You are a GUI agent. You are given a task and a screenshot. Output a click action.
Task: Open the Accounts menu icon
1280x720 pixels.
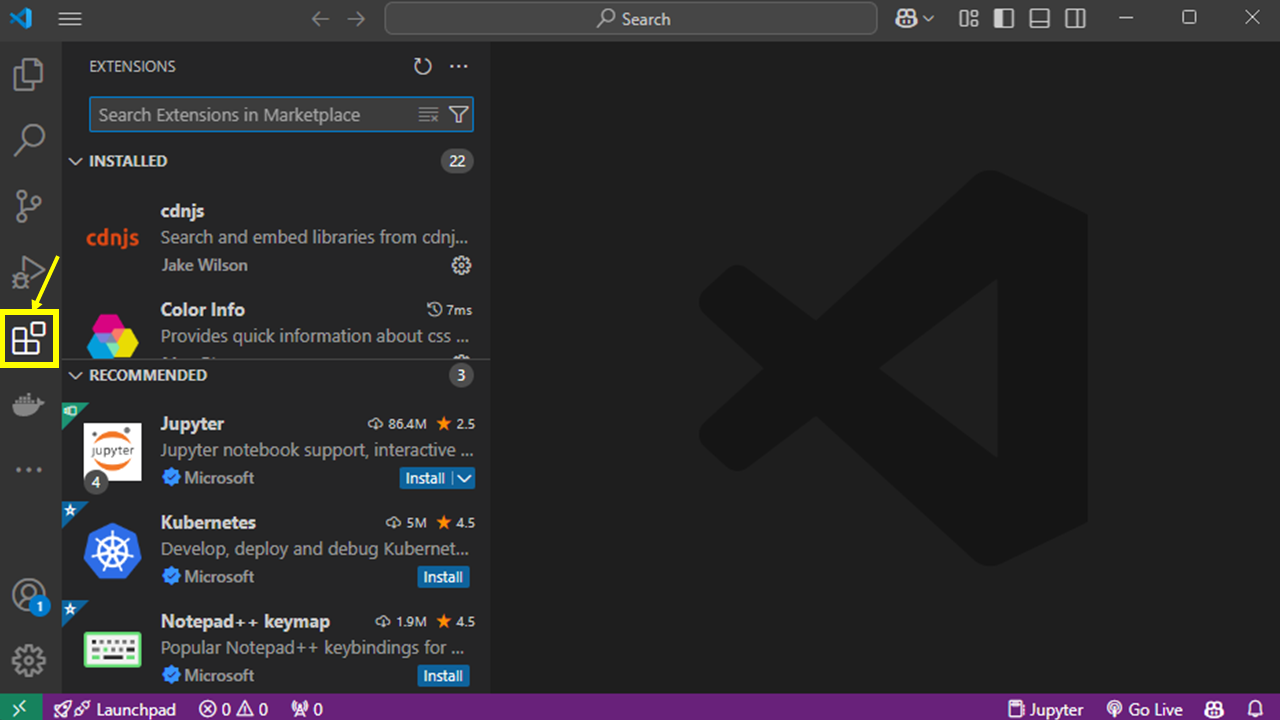tap(28, 595)
